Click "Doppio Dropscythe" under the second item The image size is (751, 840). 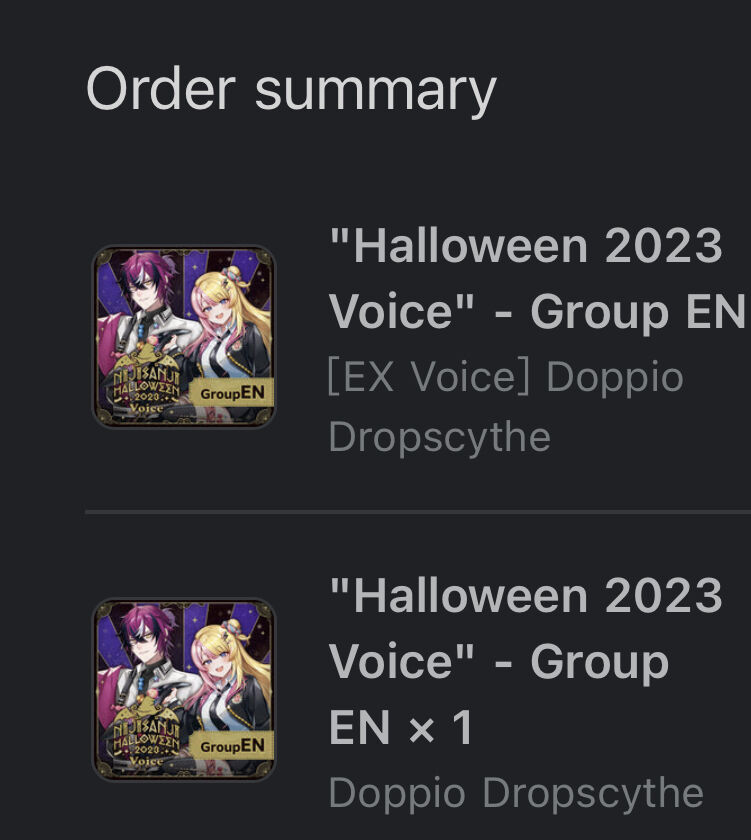pyautogui.click(x=516, y=792)
